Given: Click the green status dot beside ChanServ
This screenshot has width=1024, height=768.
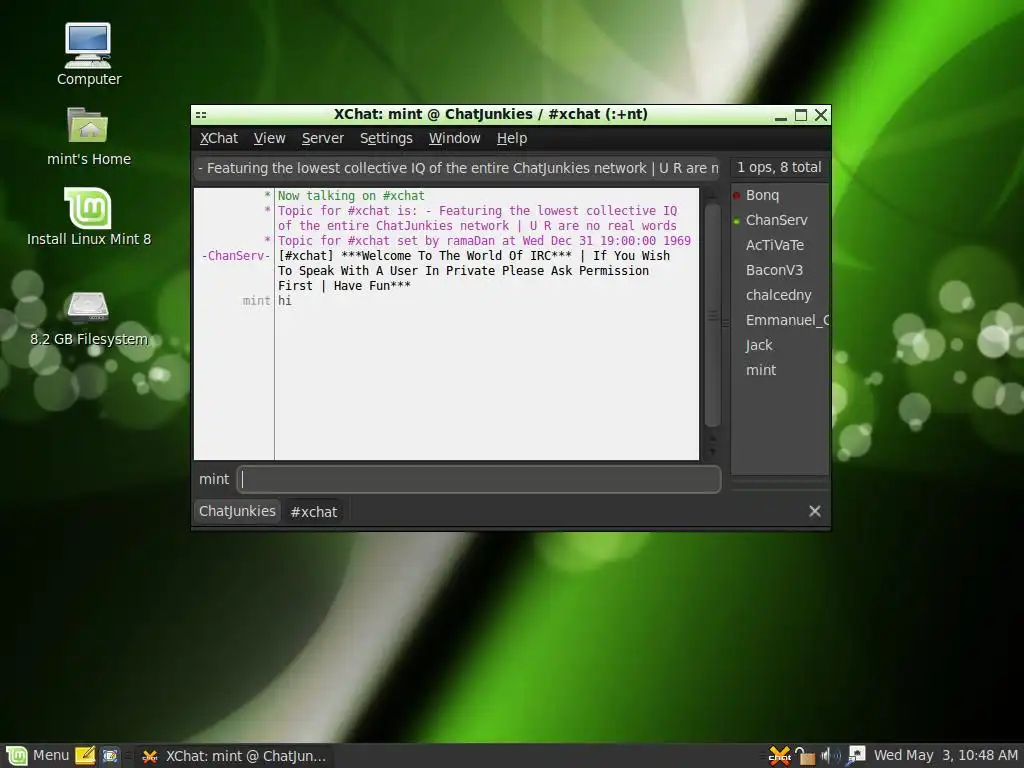Looking at the screenshot, I should [x=737, y=221].
